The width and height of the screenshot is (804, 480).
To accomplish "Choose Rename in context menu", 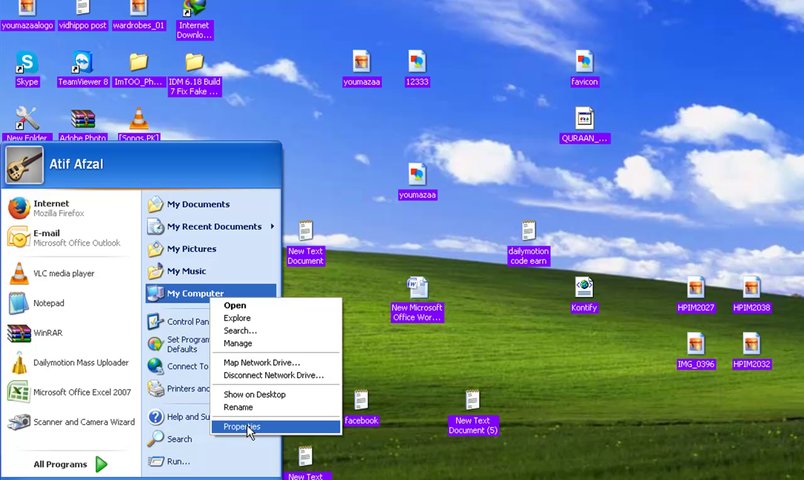I will click(276, 407).
